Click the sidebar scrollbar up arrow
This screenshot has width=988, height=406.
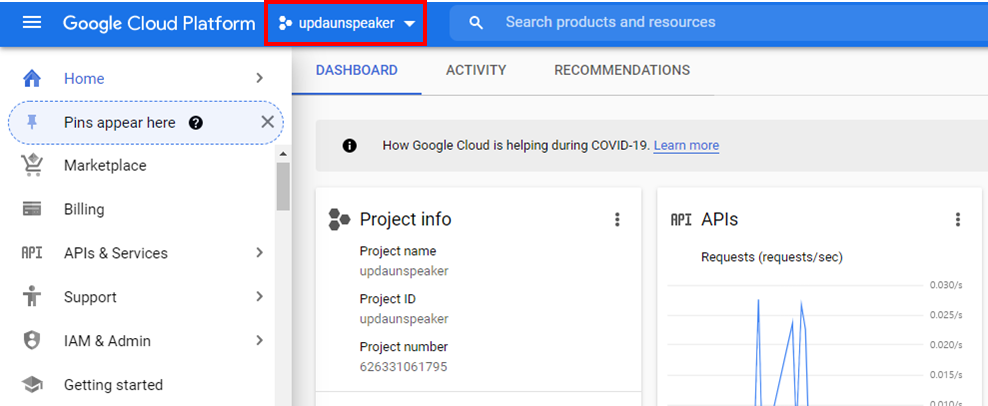(283, 154)
